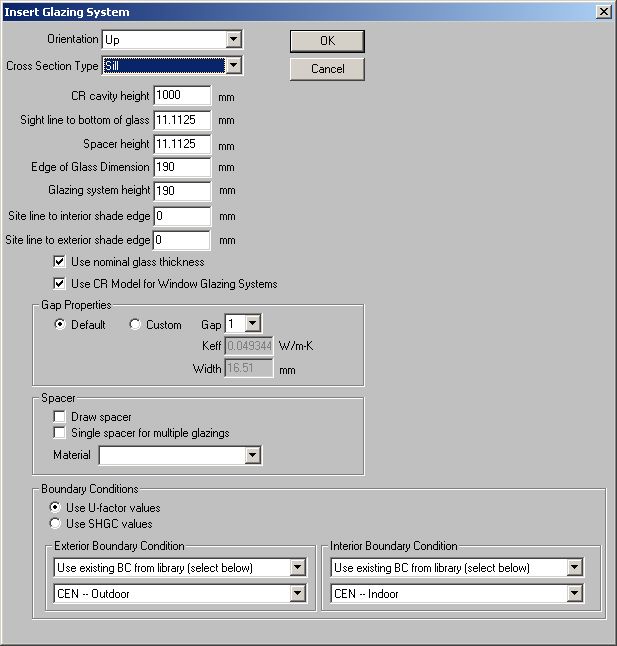Open the spacer Material dropdown
The height and width of the screenshot is (646, 617).
253,456
